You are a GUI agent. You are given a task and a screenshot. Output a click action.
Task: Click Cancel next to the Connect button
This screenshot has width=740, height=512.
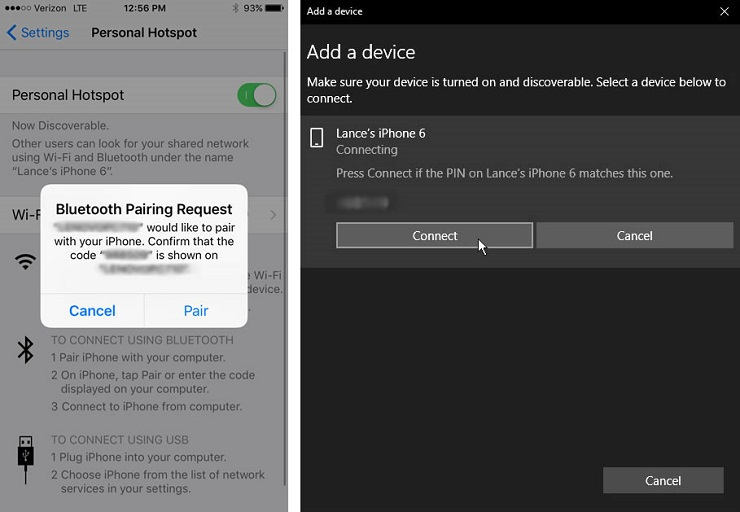(x=634, y=235)
